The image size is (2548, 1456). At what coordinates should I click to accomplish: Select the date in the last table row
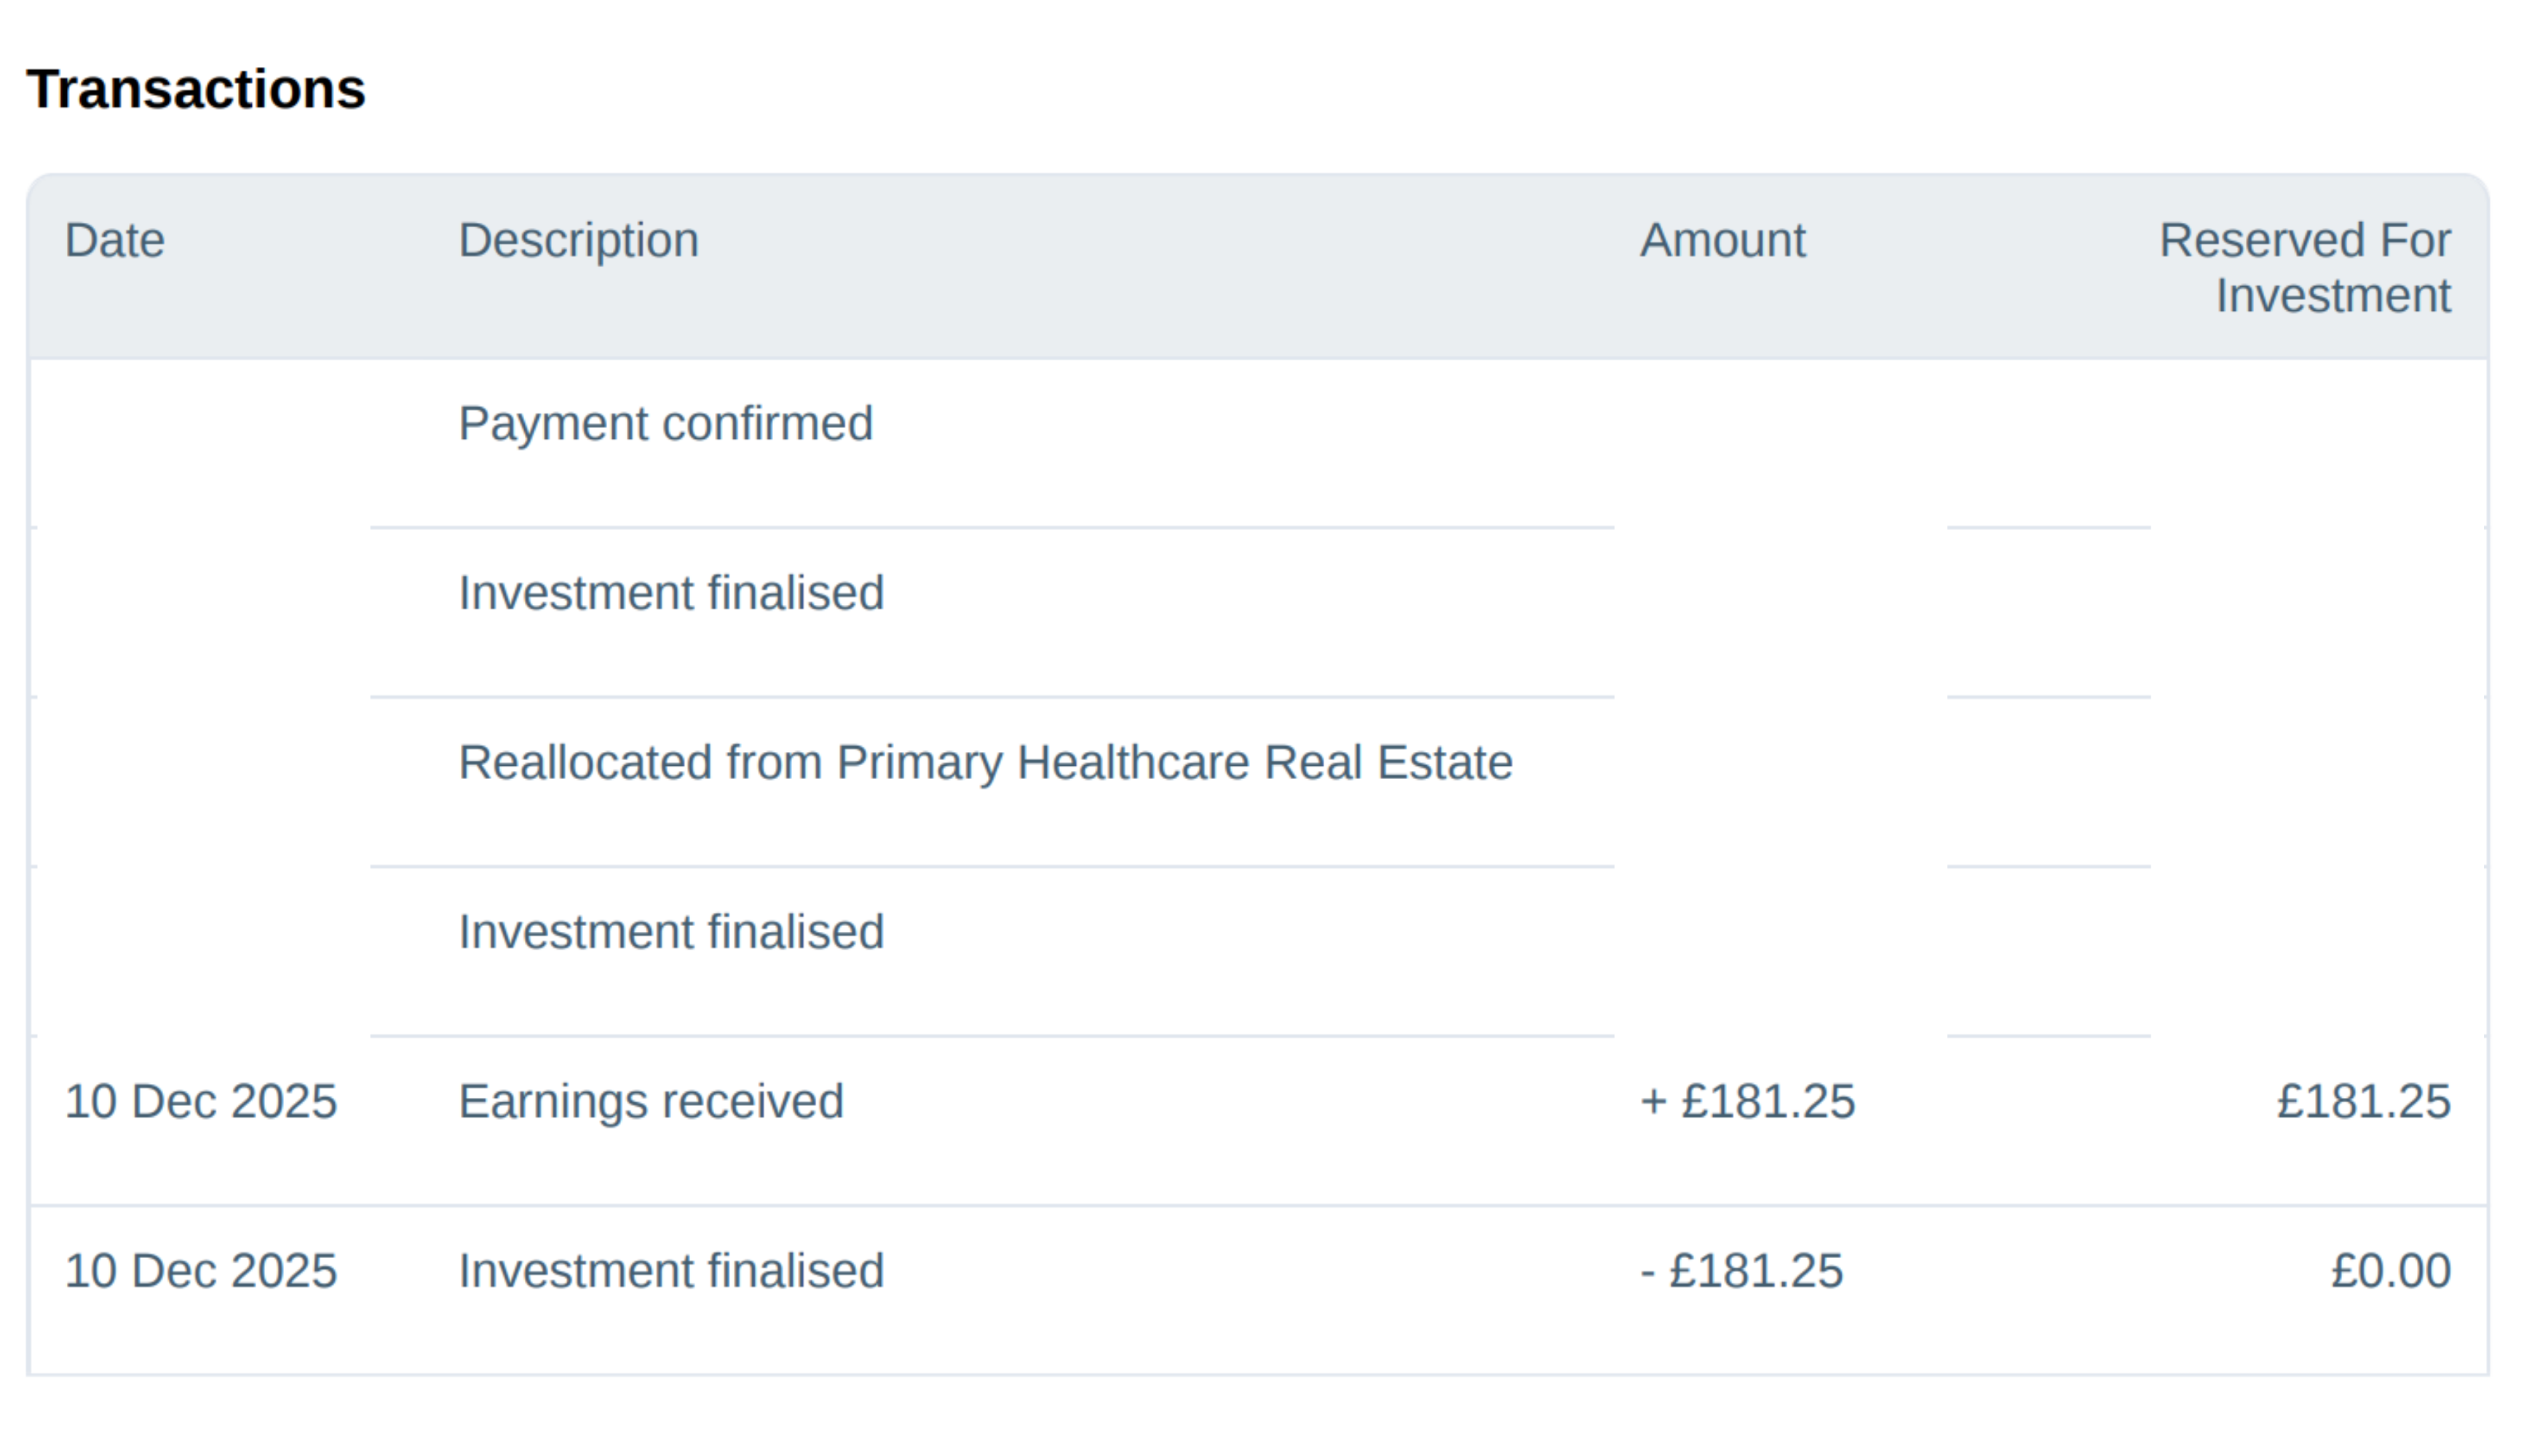coord(201,1271)
